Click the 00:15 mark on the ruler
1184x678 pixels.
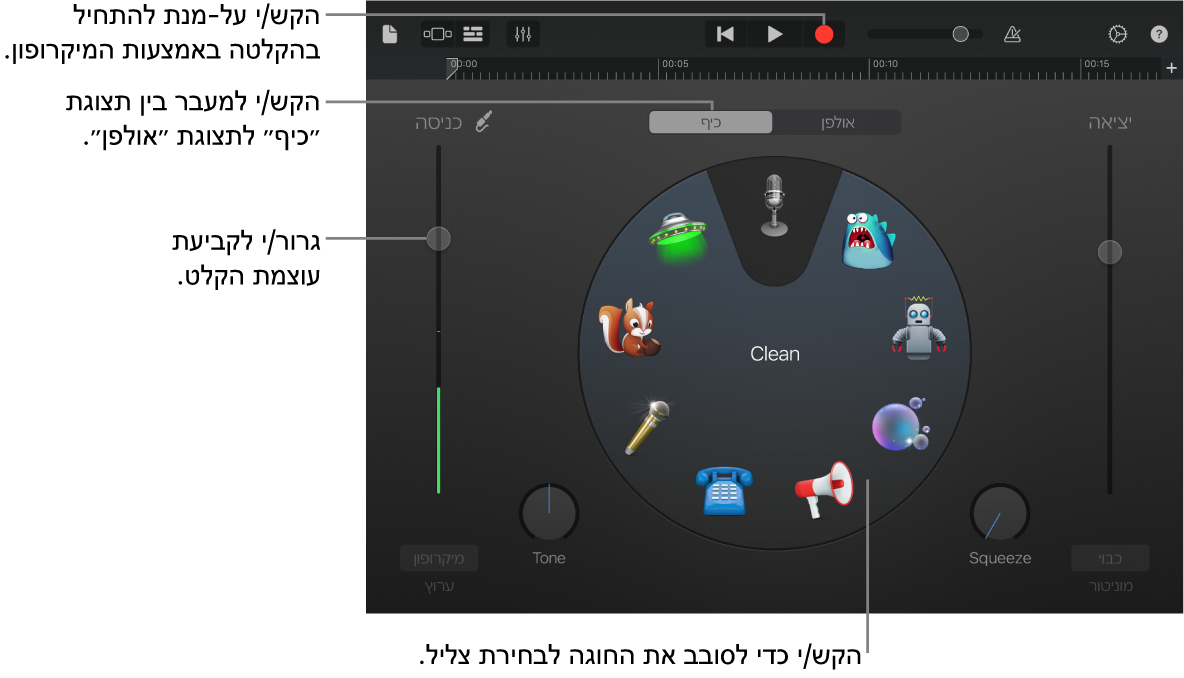tap(1096, 64)
